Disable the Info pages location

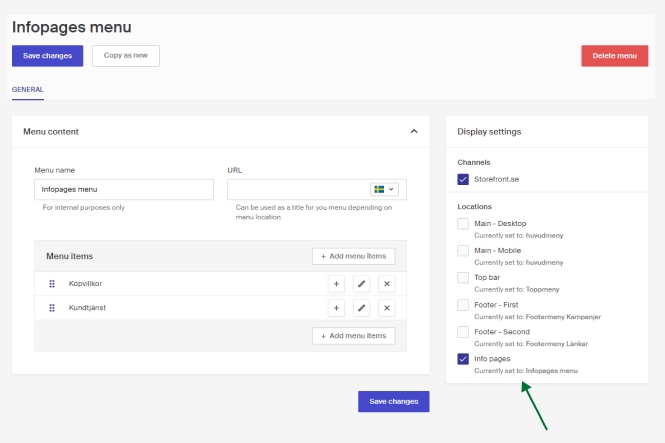coord(463,358)
